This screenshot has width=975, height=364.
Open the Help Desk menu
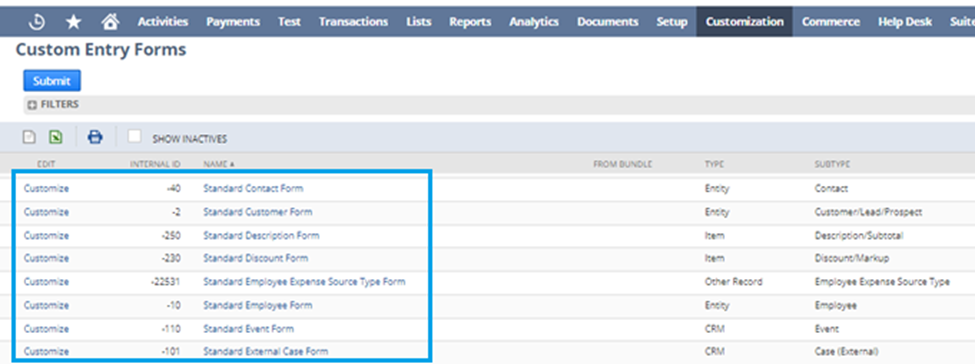point(905,22)
